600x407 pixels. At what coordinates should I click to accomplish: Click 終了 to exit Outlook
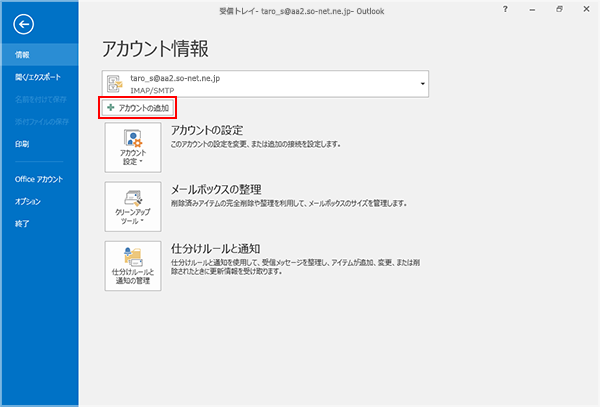[x=22, y=224]
